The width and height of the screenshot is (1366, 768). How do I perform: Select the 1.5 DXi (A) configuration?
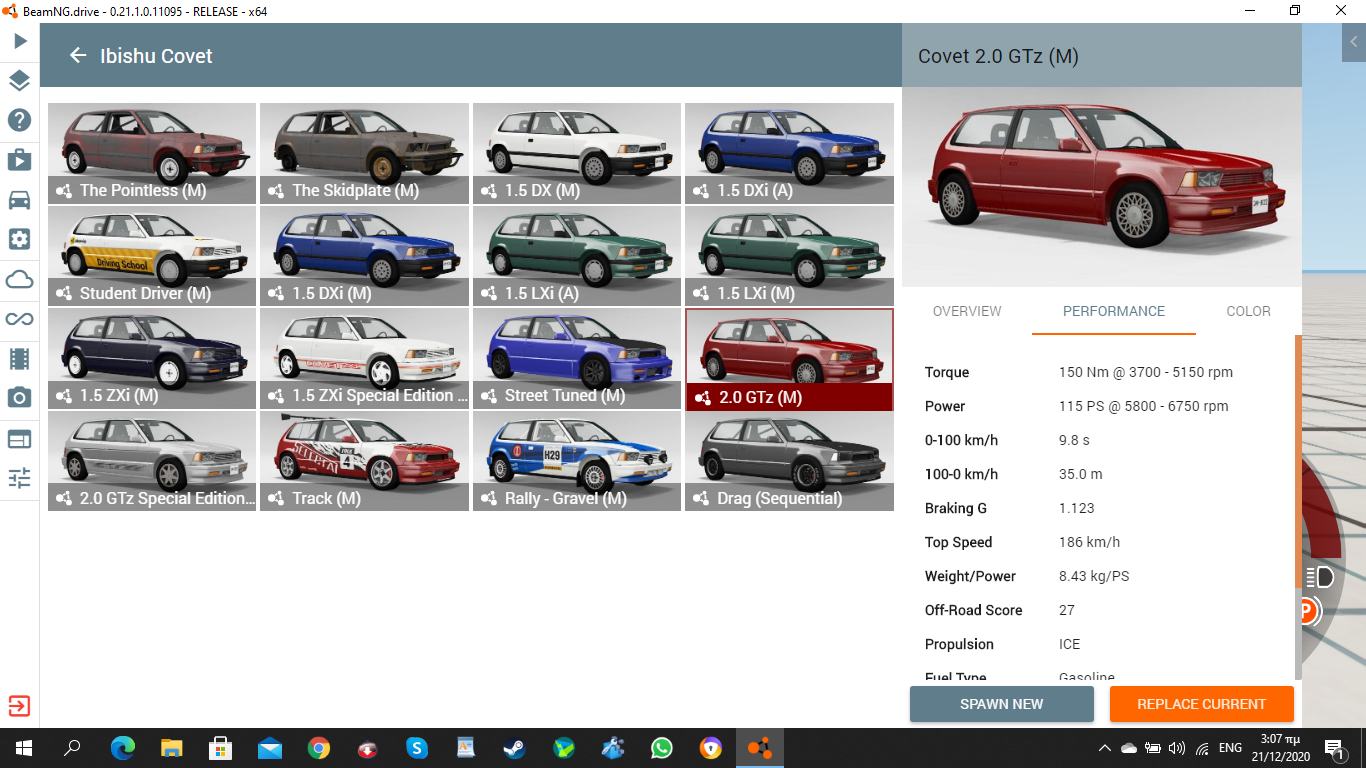790,153
